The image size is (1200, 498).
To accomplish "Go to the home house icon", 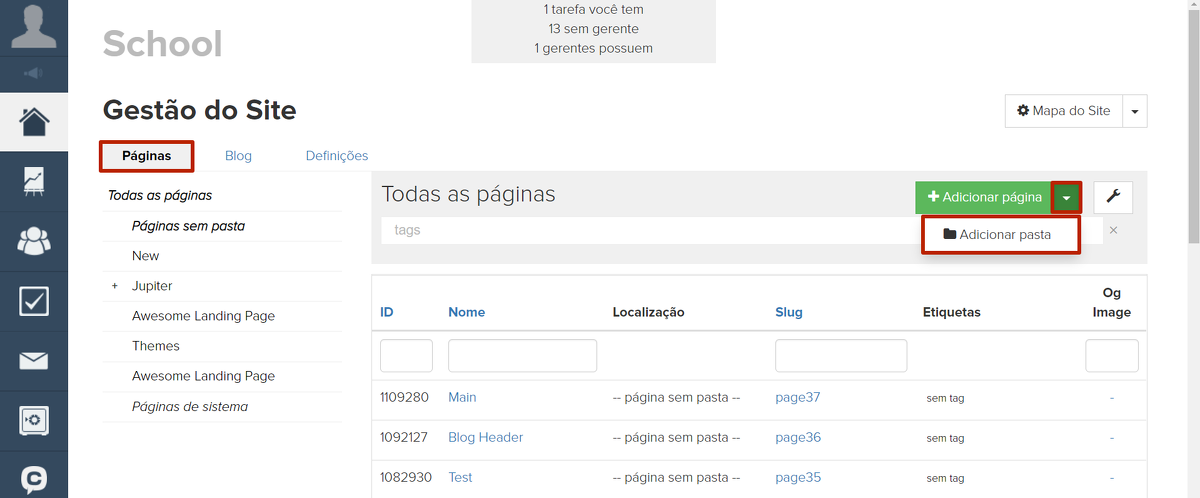I will point(34,122).
